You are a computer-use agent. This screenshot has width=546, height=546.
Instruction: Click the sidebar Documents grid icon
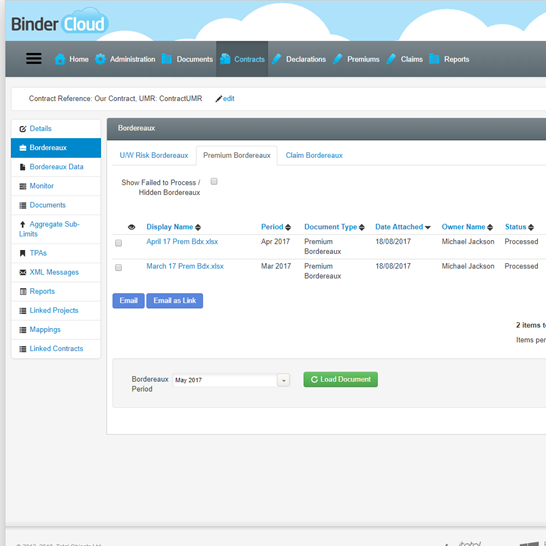click(23, 205)
